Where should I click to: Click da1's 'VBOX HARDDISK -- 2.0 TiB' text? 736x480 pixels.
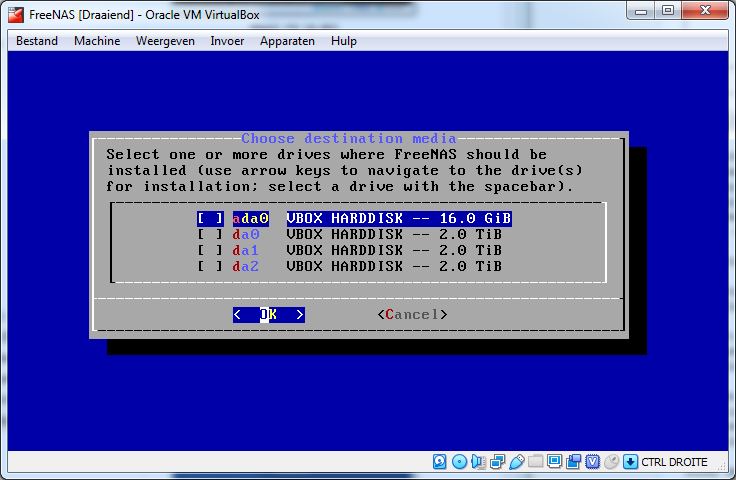pyautogui.click(x=394, y=250)
